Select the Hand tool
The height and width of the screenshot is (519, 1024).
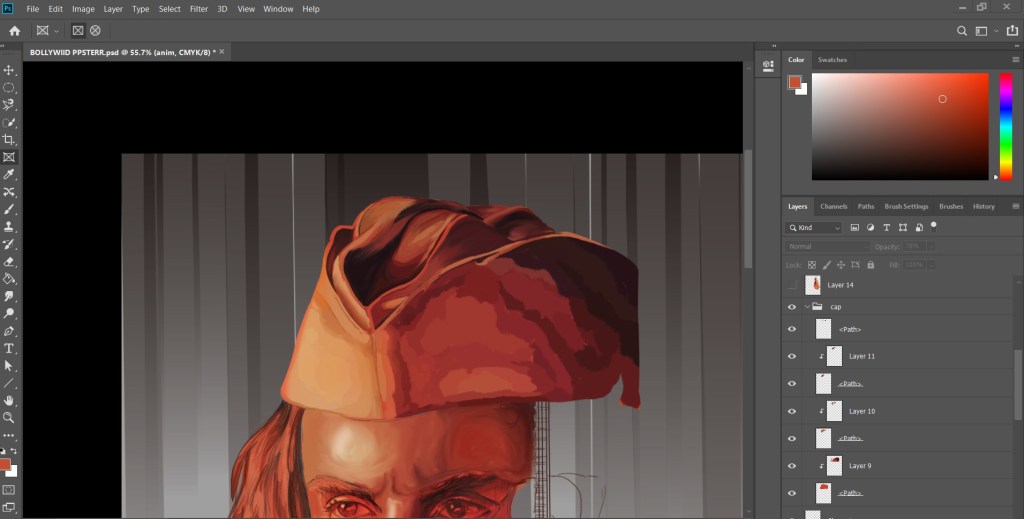click(x=9, y=400)
